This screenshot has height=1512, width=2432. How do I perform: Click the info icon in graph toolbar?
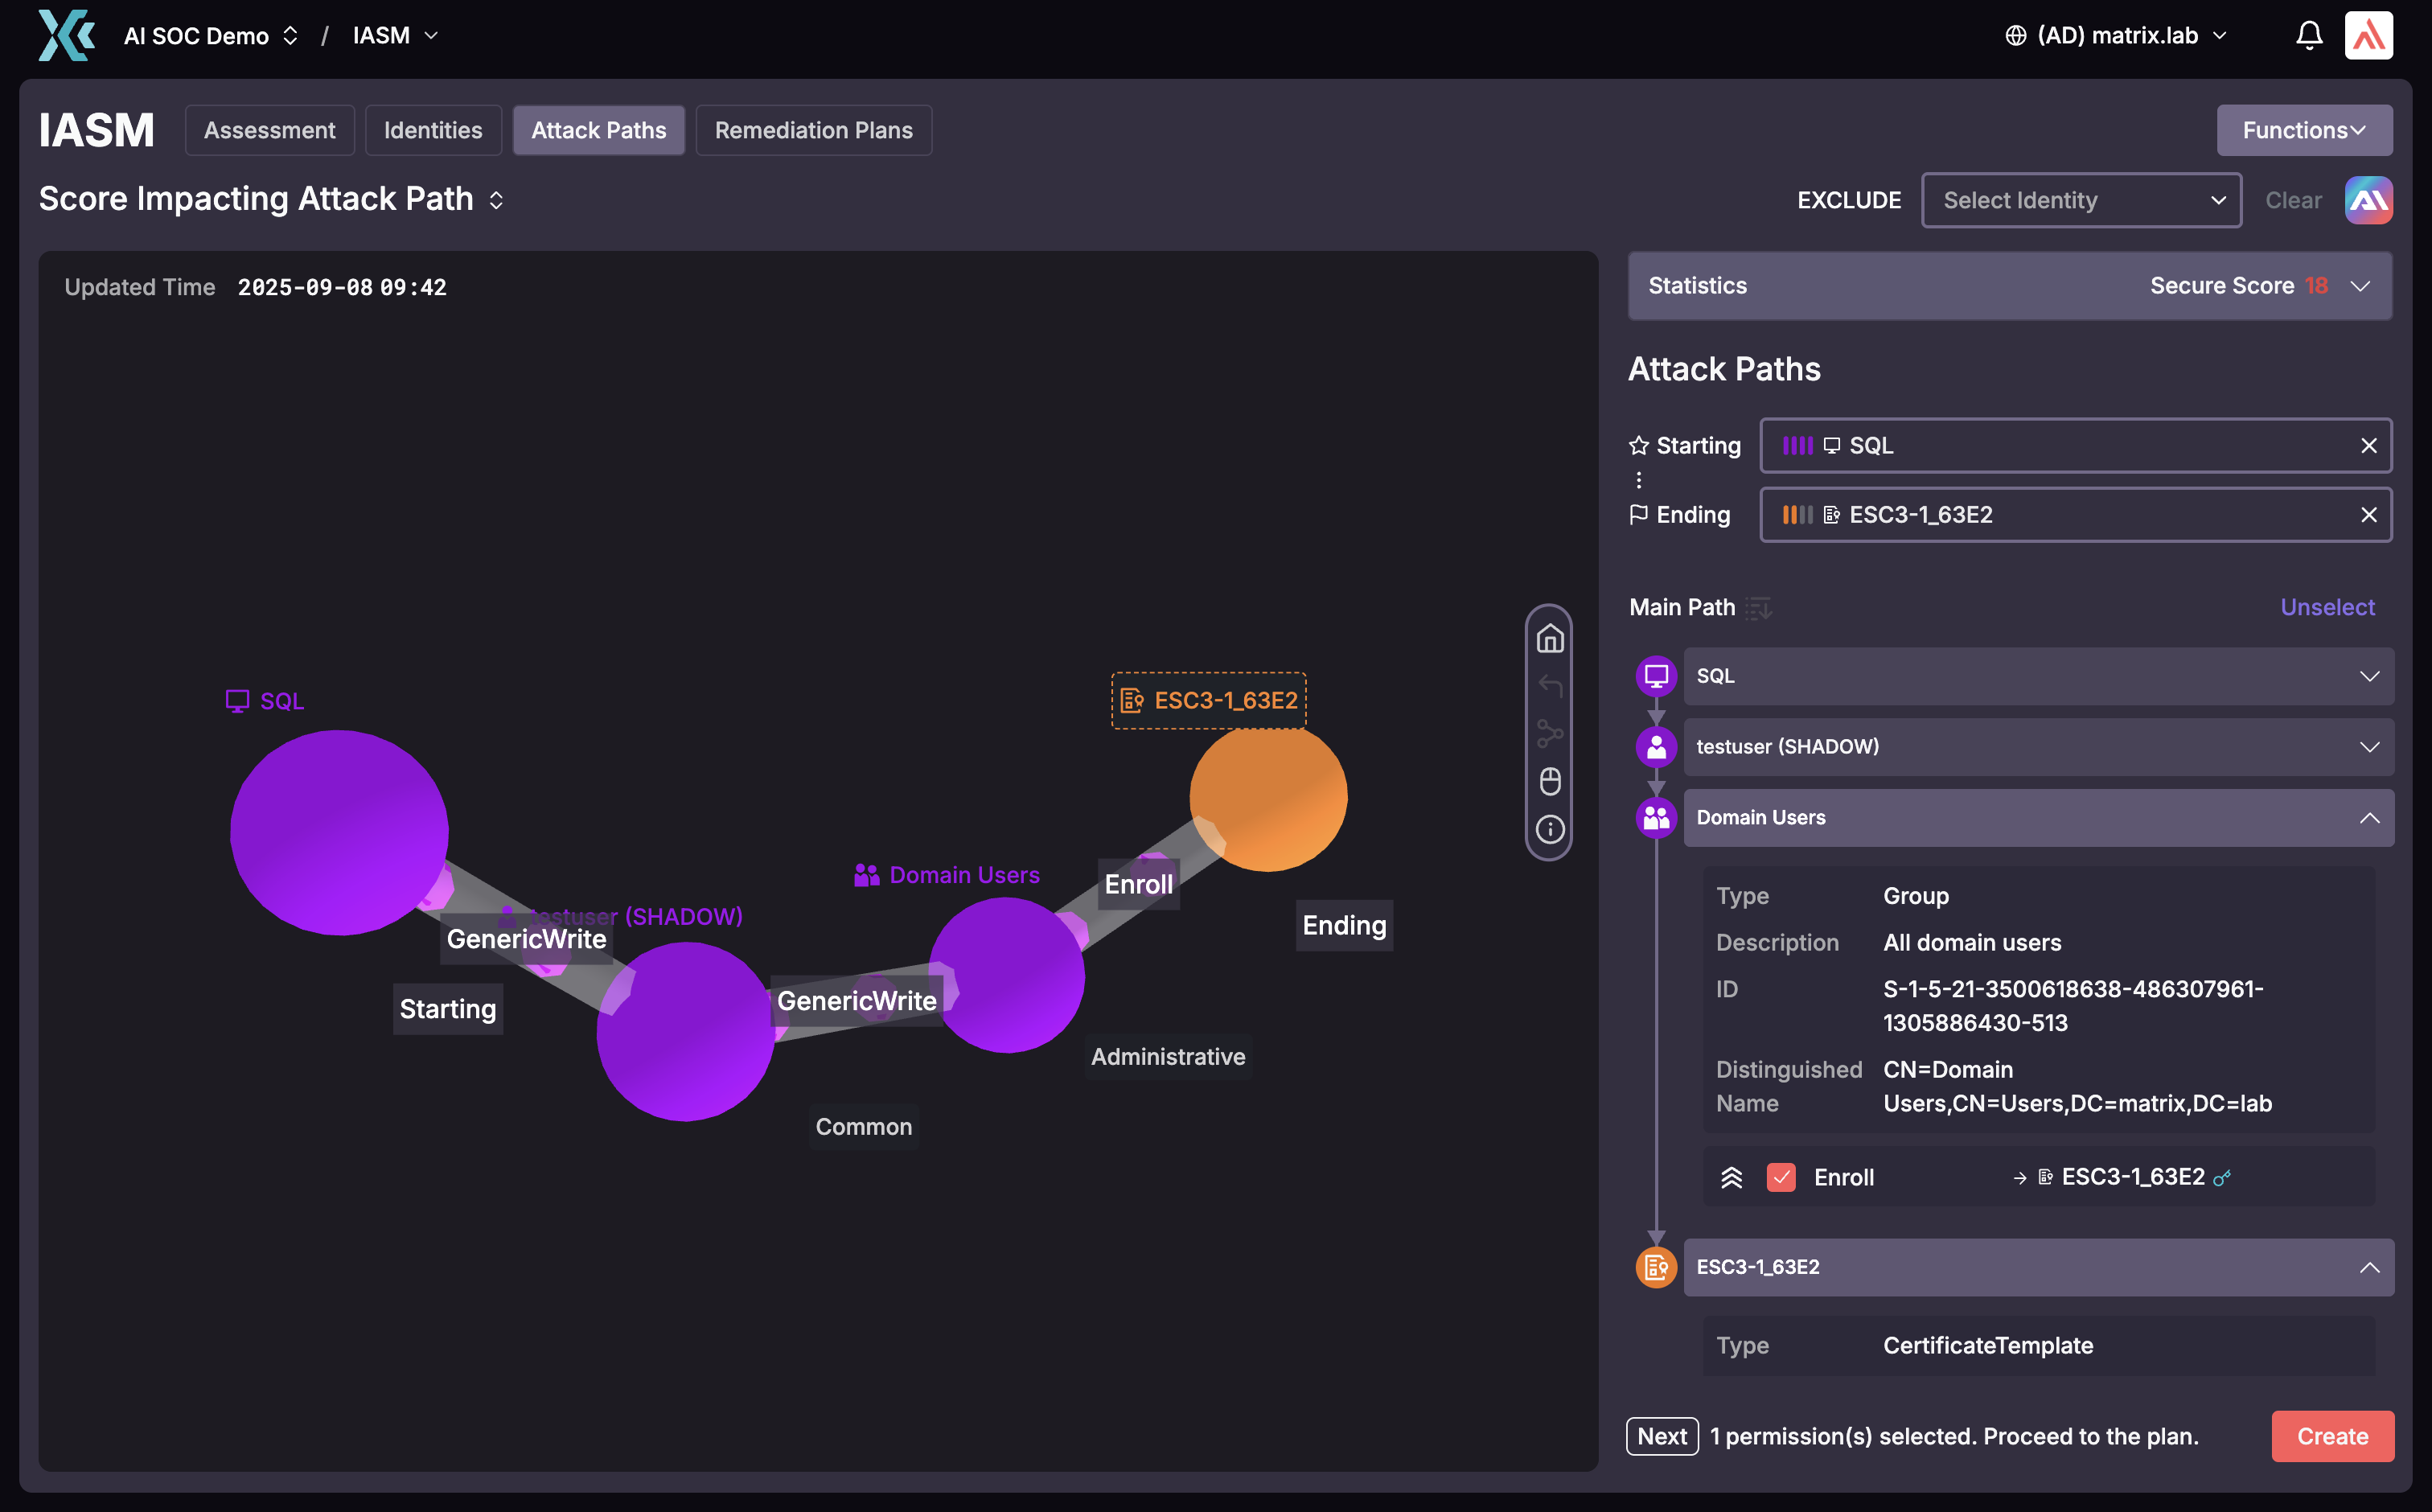coord(1551,830)
